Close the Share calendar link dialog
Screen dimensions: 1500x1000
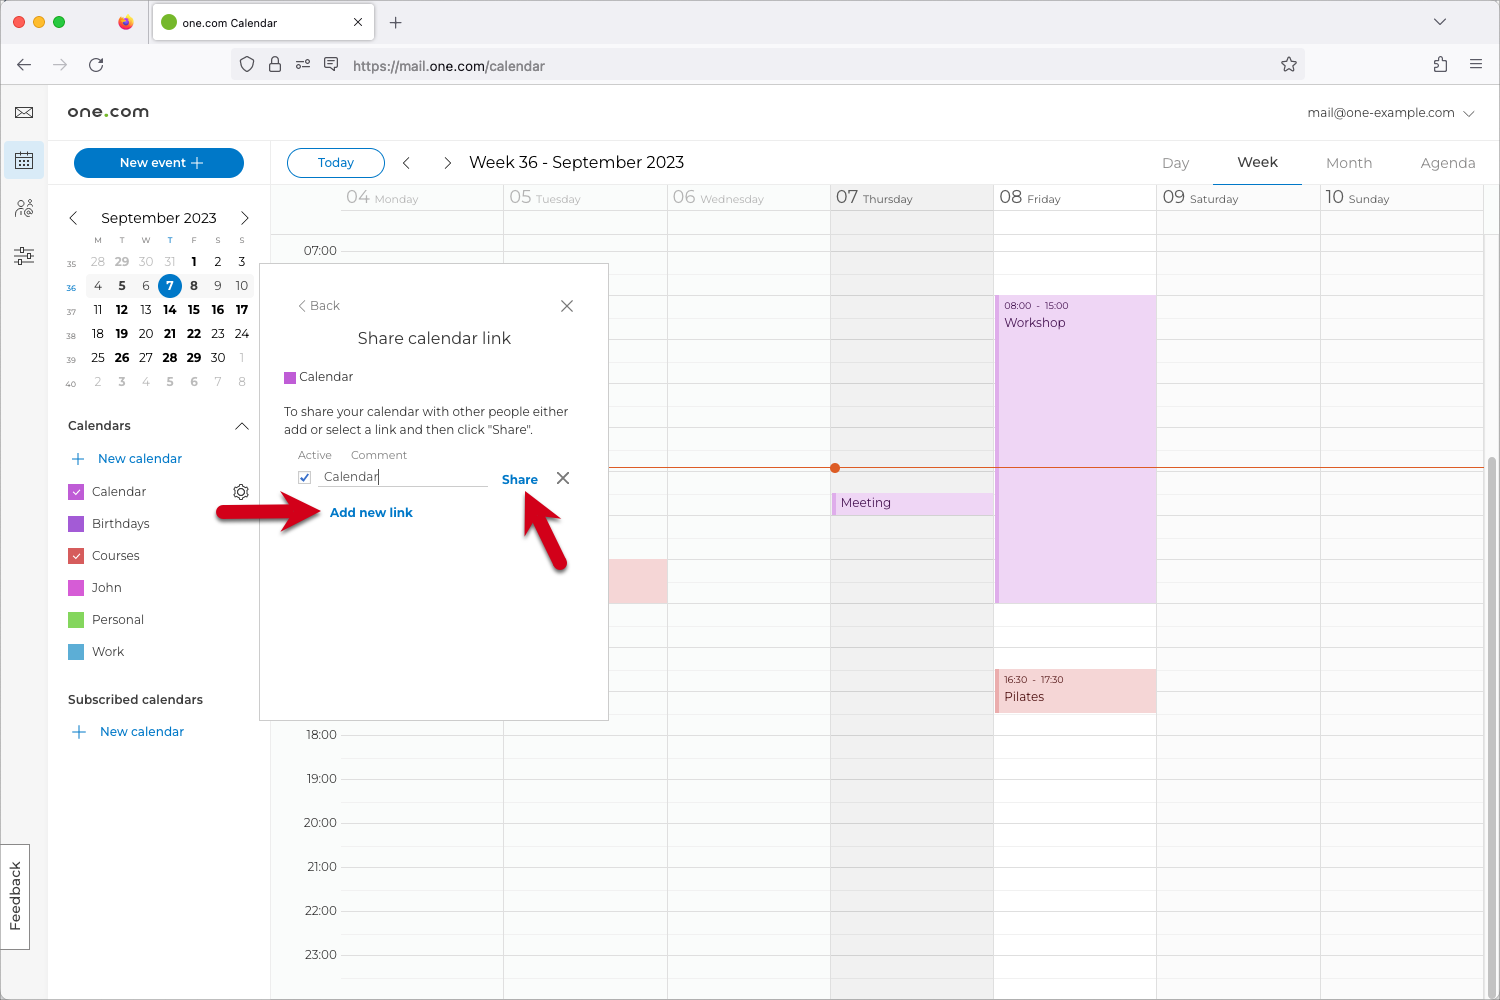(567, 306)
